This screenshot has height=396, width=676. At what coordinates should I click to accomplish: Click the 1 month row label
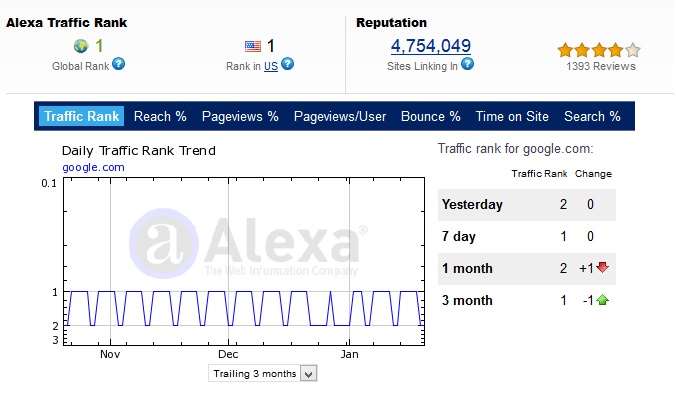467,268
